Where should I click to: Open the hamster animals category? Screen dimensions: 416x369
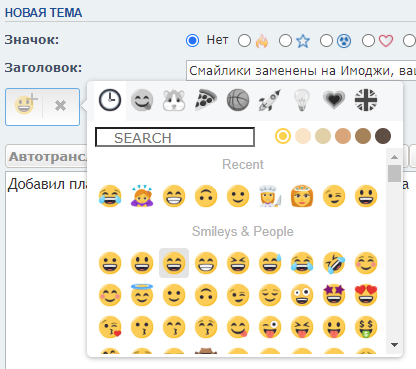[x=174, y=100]
